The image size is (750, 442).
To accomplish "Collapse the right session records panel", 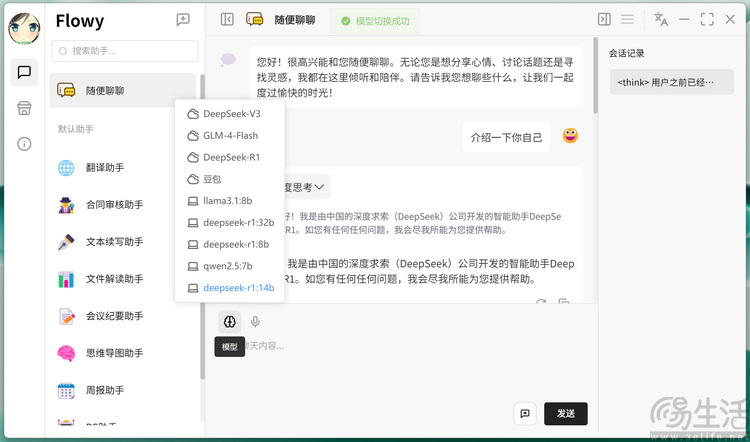I will pos(604,19).
